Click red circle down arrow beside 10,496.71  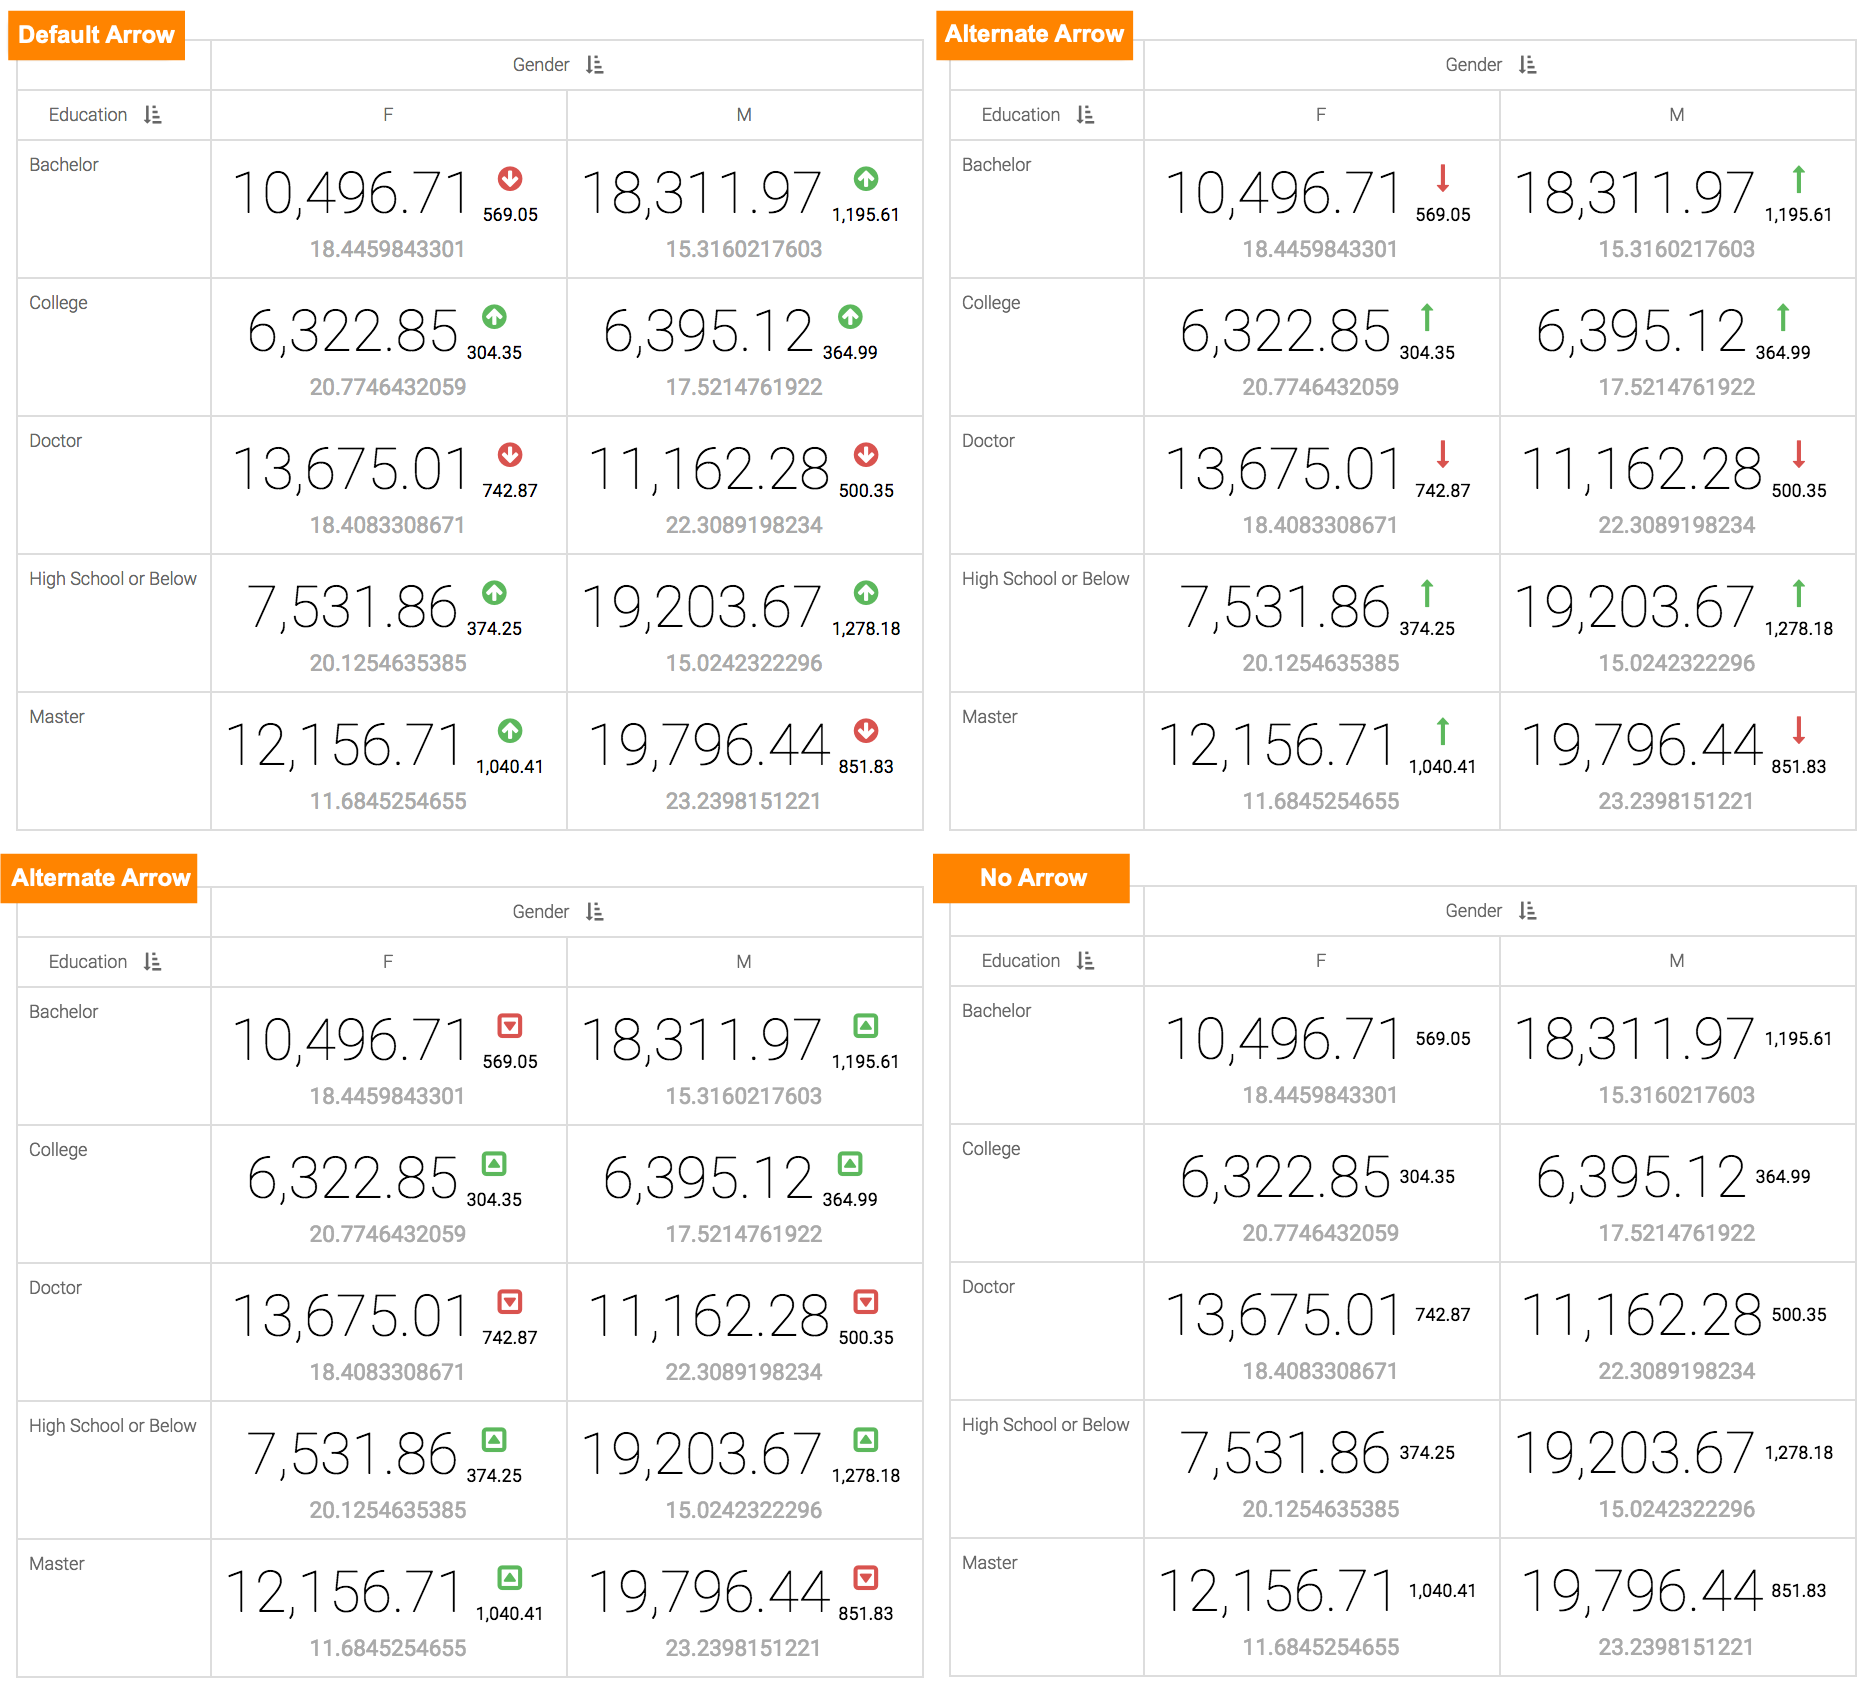coord(510,179)
